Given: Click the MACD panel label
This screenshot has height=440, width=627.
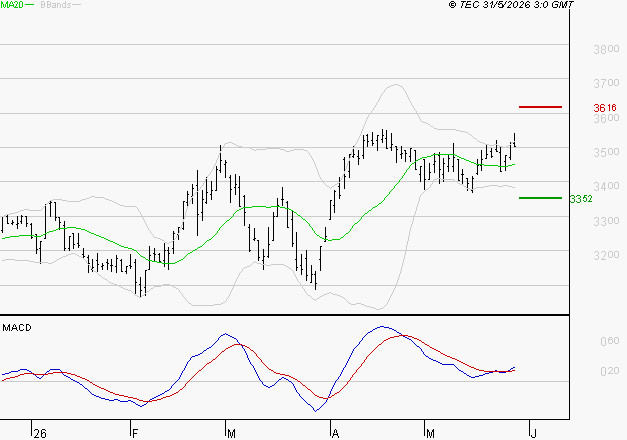Looking at the screenshot, I should [17, 328].
